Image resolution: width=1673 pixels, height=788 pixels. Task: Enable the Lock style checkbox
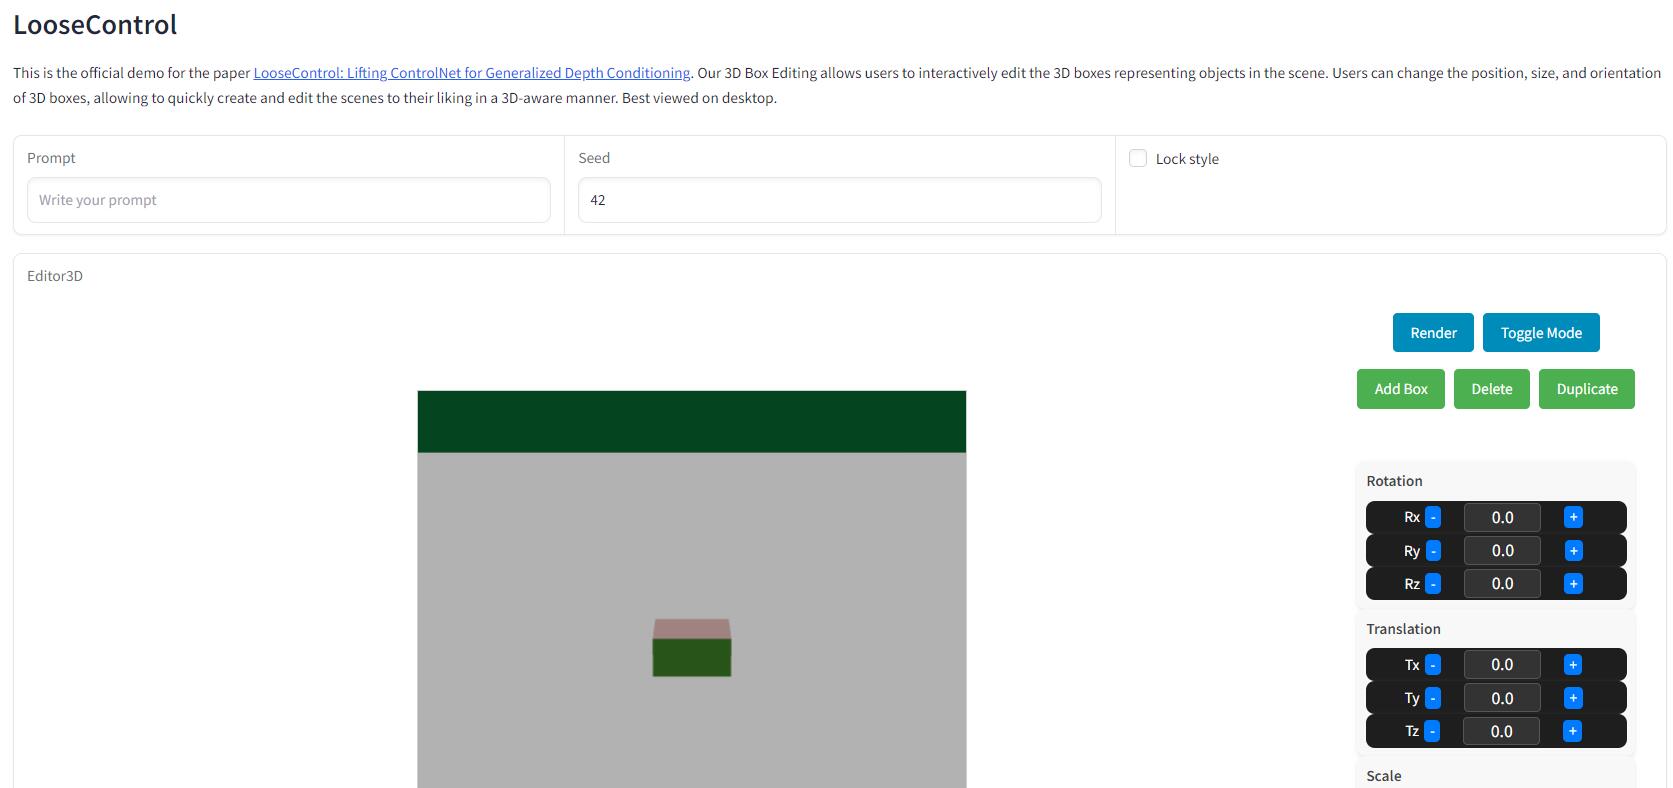click(x=1137, y=158)
